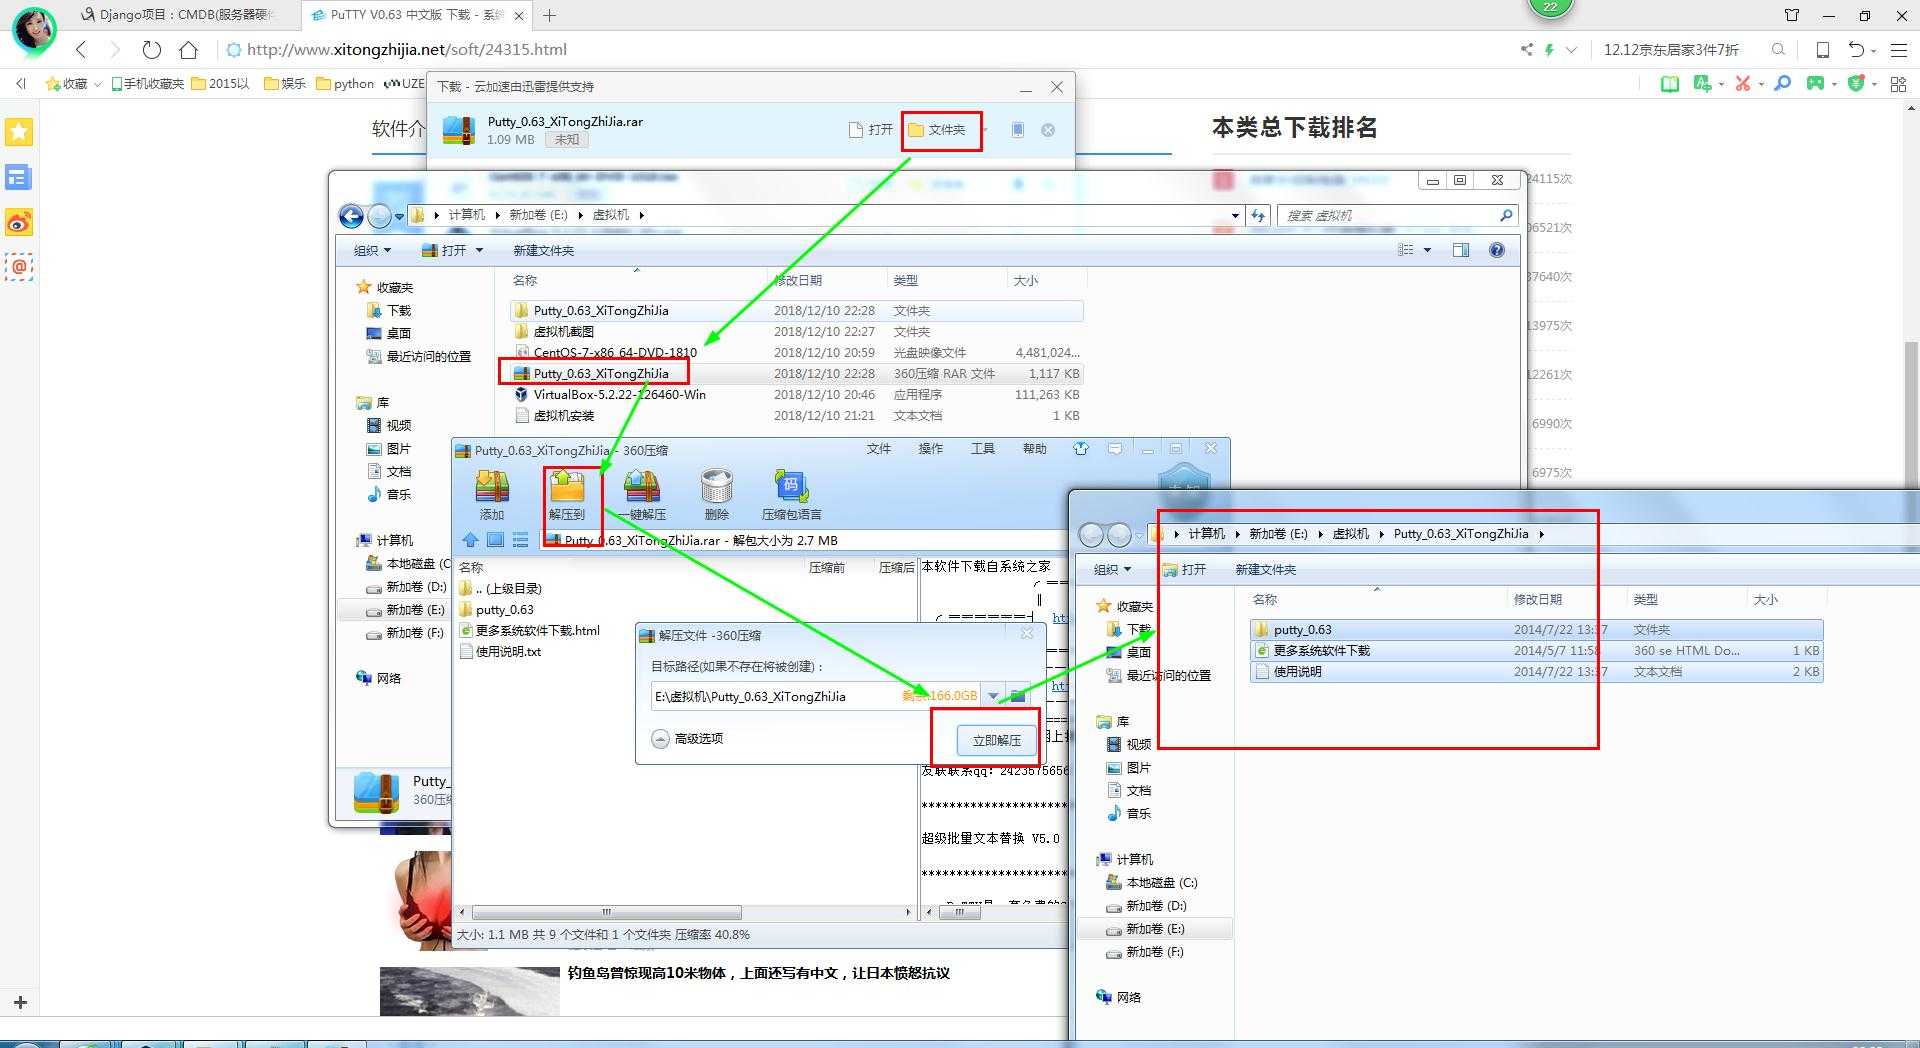Click the 删除 trash icon in 360压缩
1920x1048 pixels.
tap(717, 495)
